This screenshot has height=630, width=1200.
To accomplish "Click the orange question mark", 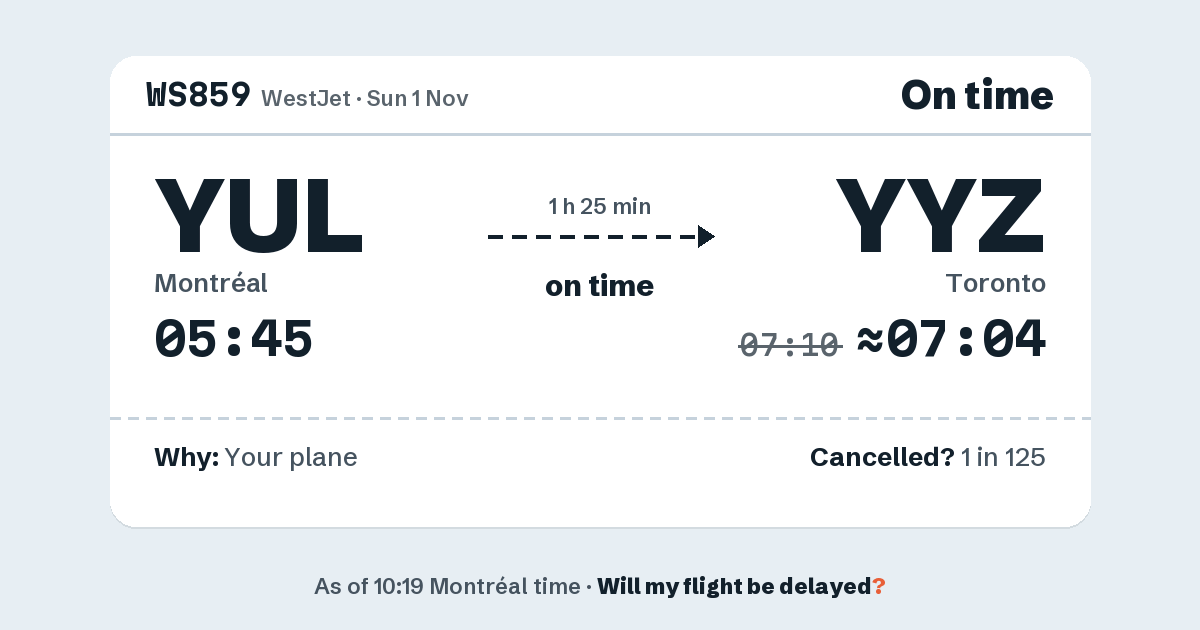I will pos(879,586).
